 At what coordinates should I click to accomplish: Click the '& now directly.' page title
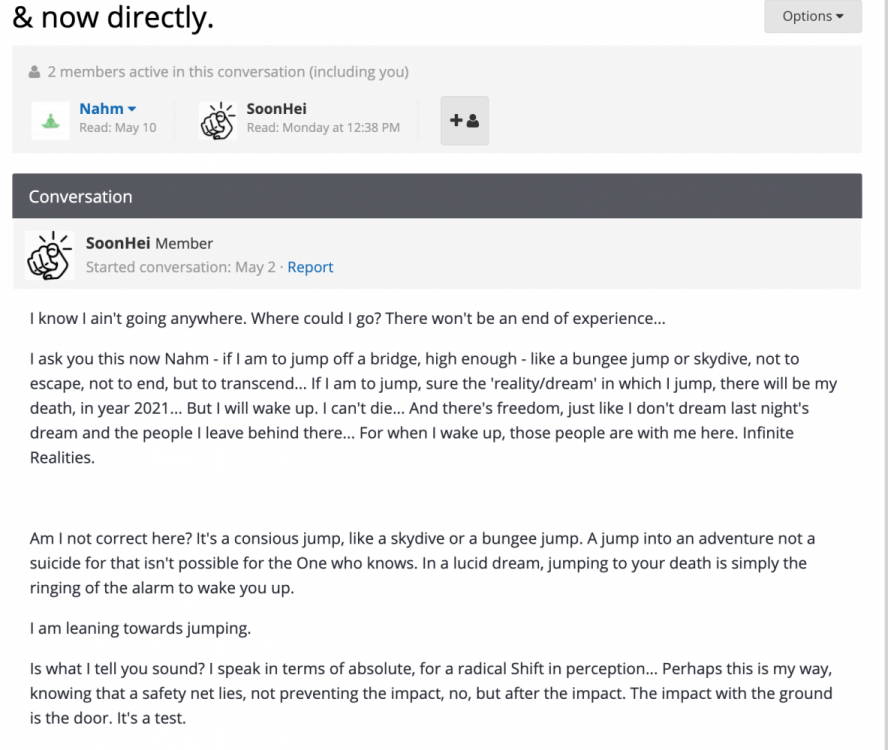pyautogui.click(x=114, y=16)
